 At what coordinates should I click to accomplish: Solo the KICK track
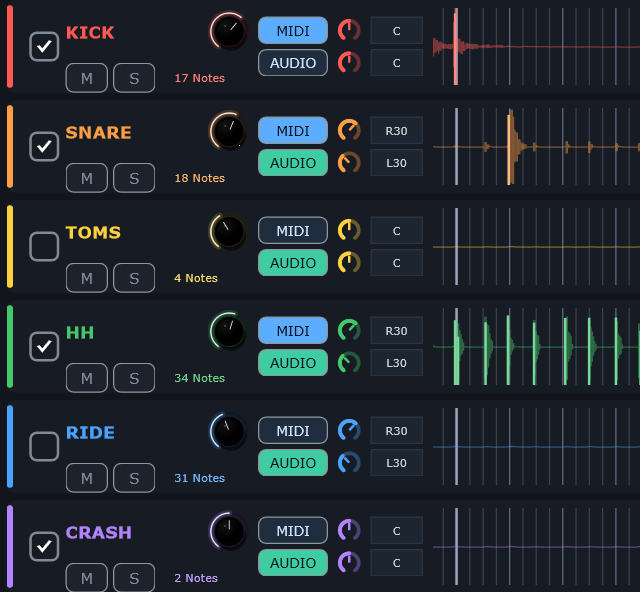pos(134,78)
